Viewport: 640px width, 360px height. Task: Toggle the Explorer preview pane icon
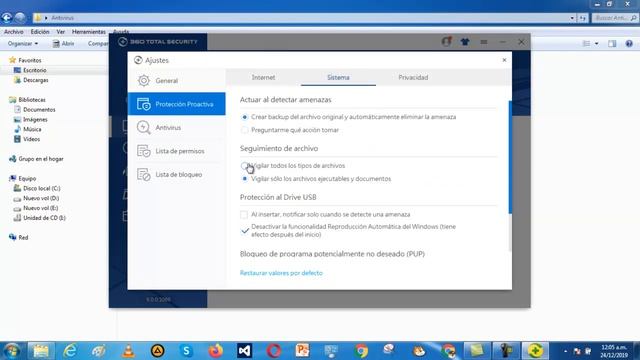(612, 43)
